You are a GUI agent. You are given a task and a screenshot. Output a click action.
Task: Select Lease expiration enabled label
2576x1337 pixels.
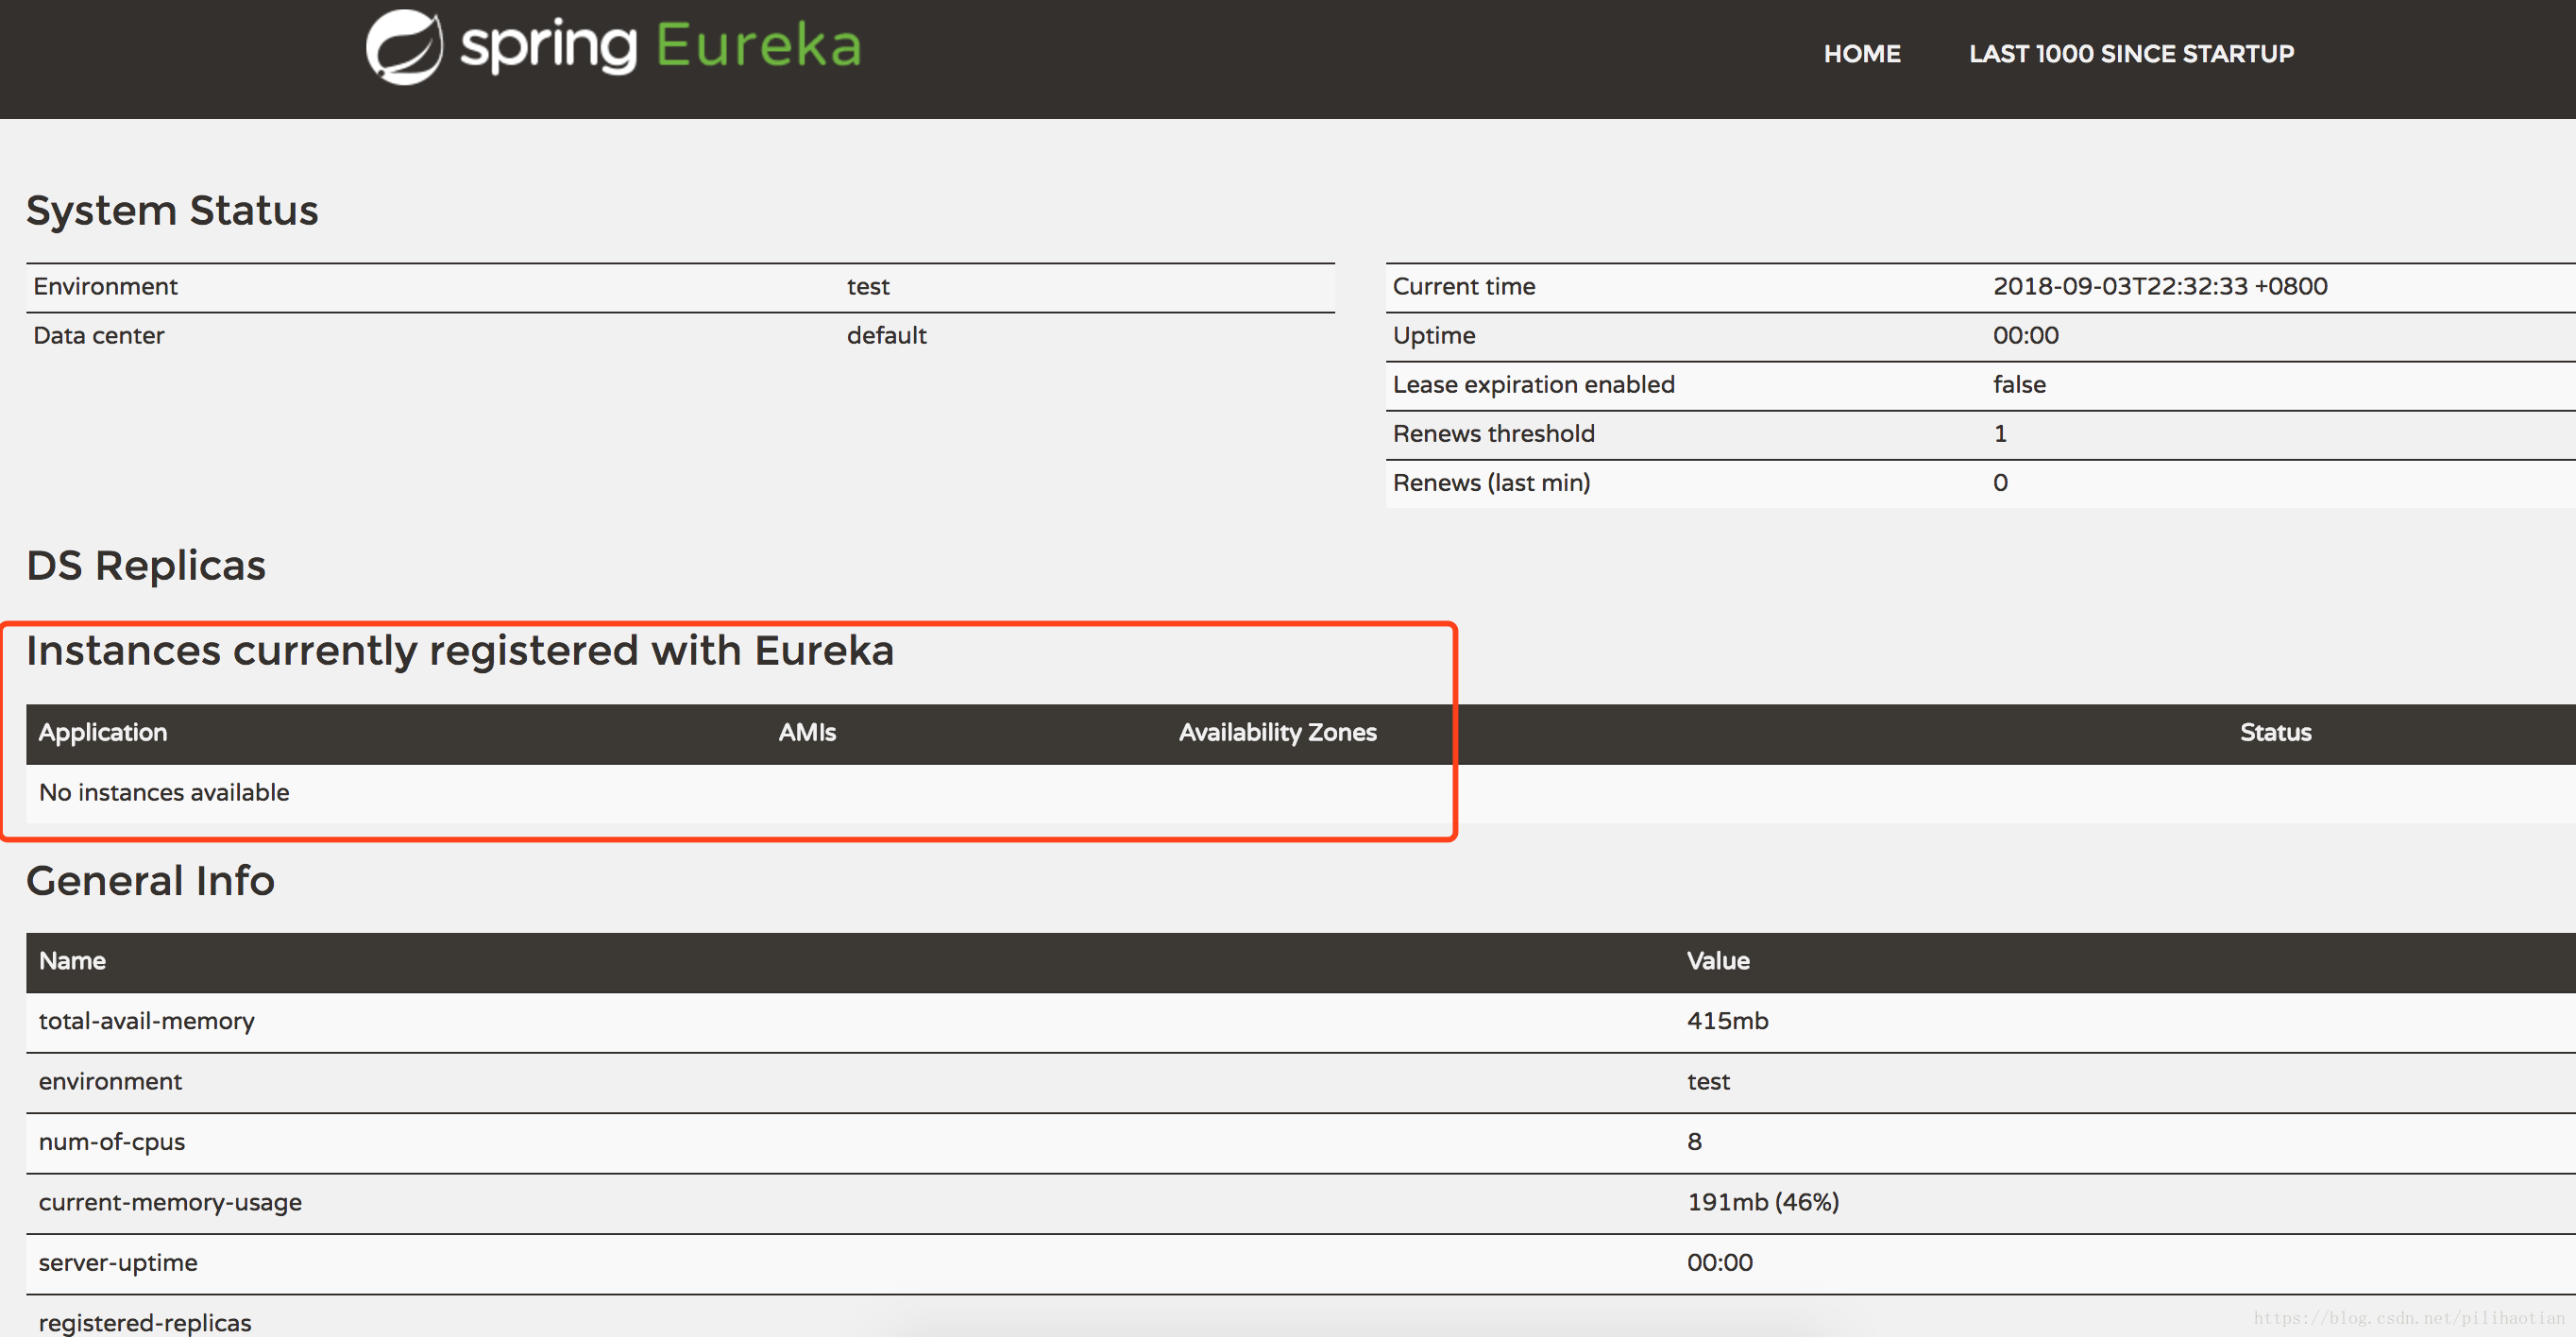click(1533, 385)
